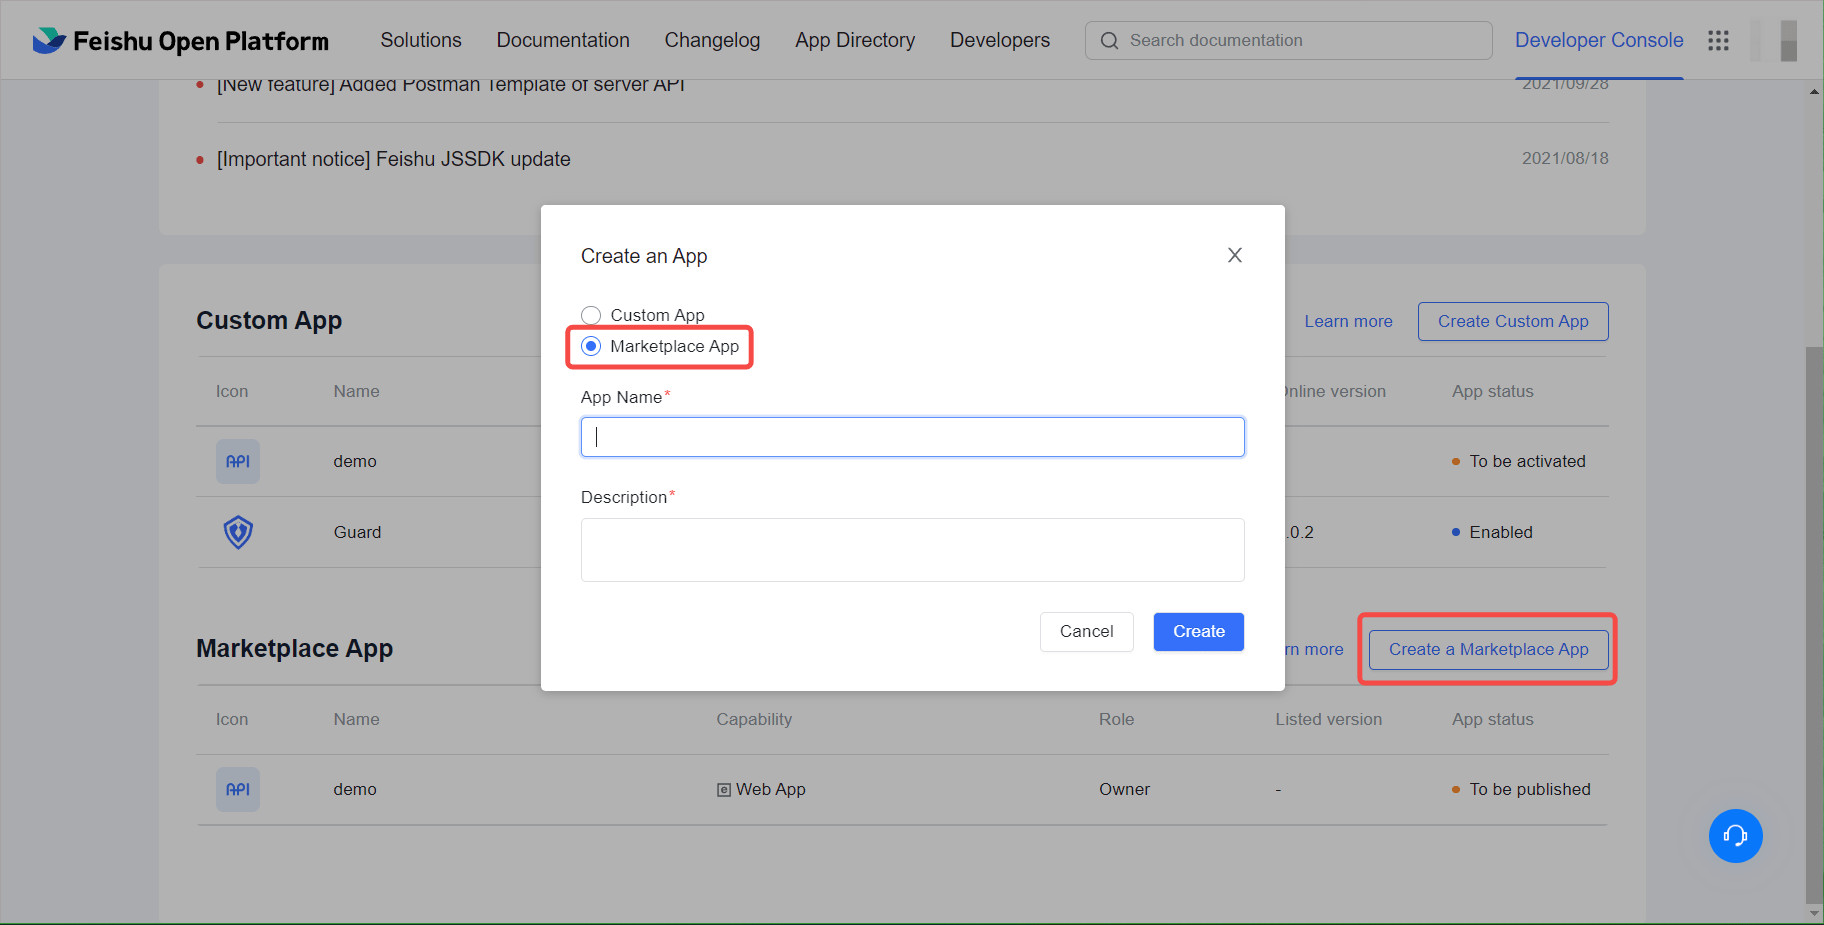
Task: Open the support headset chat button
Action: (1735, 836)
